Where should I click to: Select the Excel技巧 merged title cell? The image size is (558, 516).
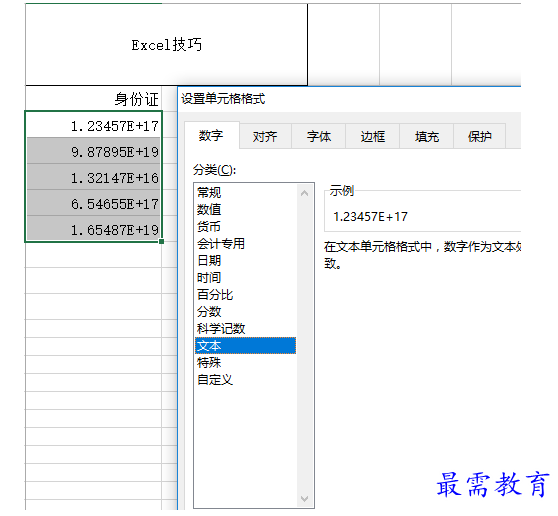(x=167, y=45)
